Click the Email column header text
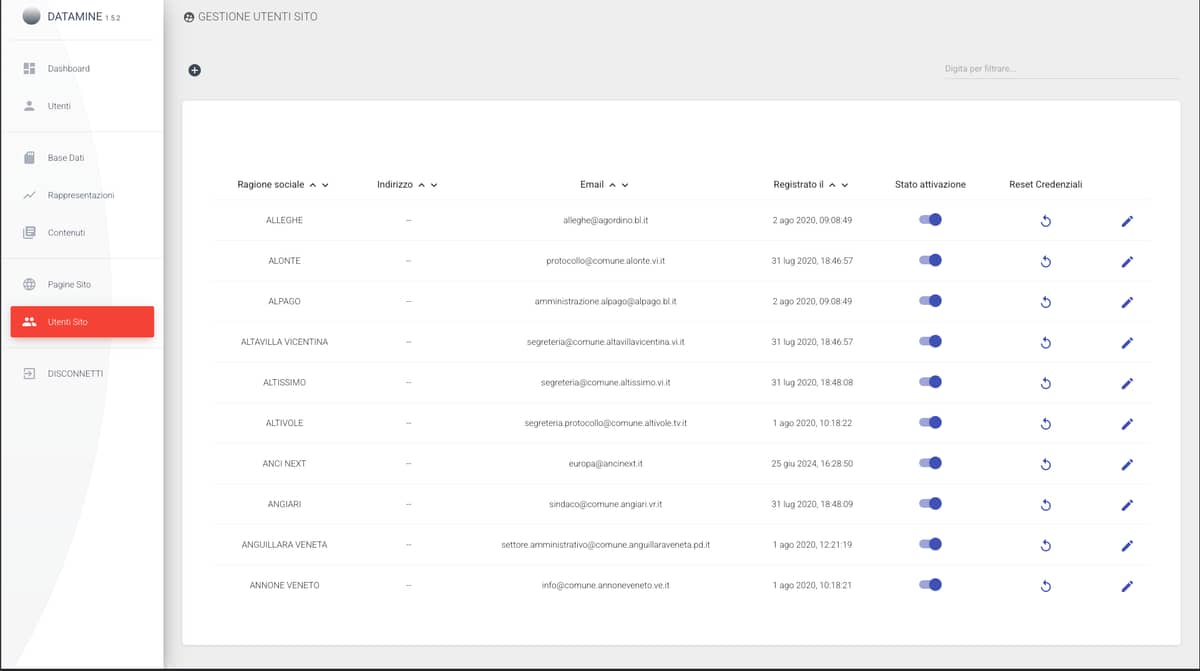This screenshot has width=1200, height=671. tap(592, 185)
